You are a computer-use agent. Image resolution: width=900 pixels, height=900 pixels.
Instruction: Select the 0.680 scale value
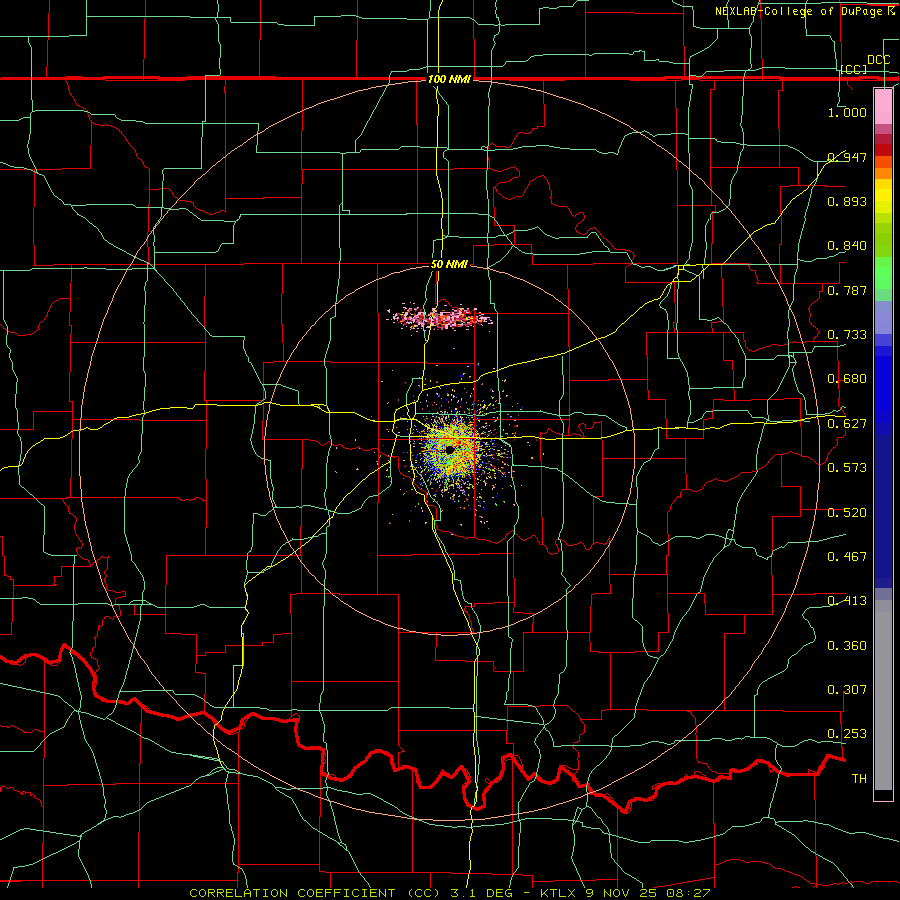pyautogui.click(x=847, y=379)
